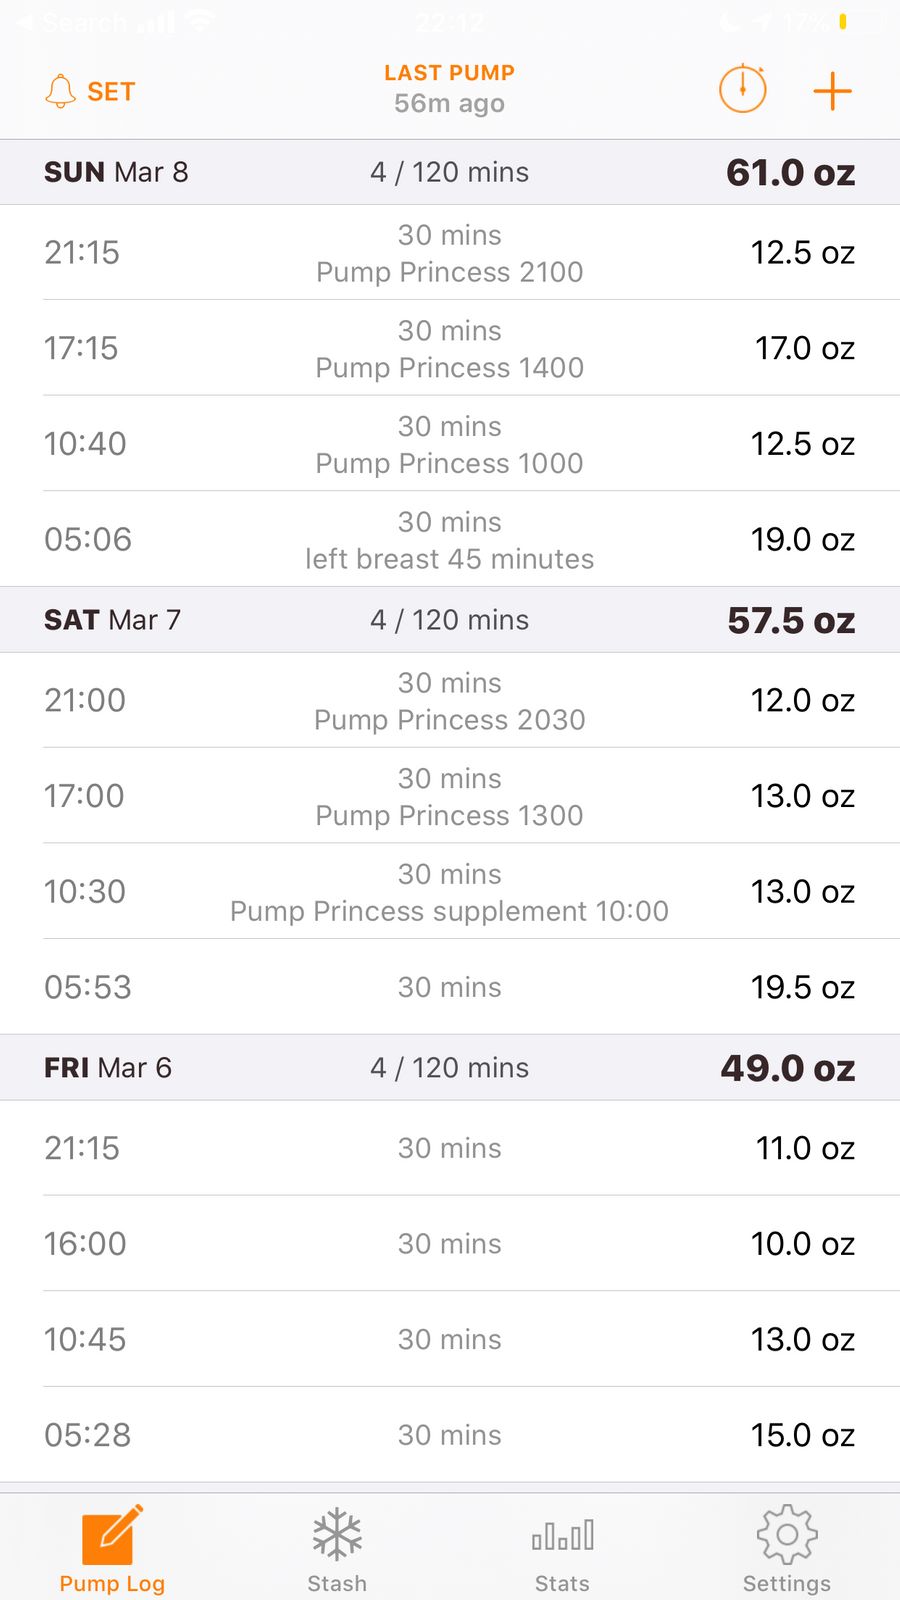Open the 05:06 left breast entry
Image resolution: width=900 pixels, height=1600 pixels.
coord(450,540)
